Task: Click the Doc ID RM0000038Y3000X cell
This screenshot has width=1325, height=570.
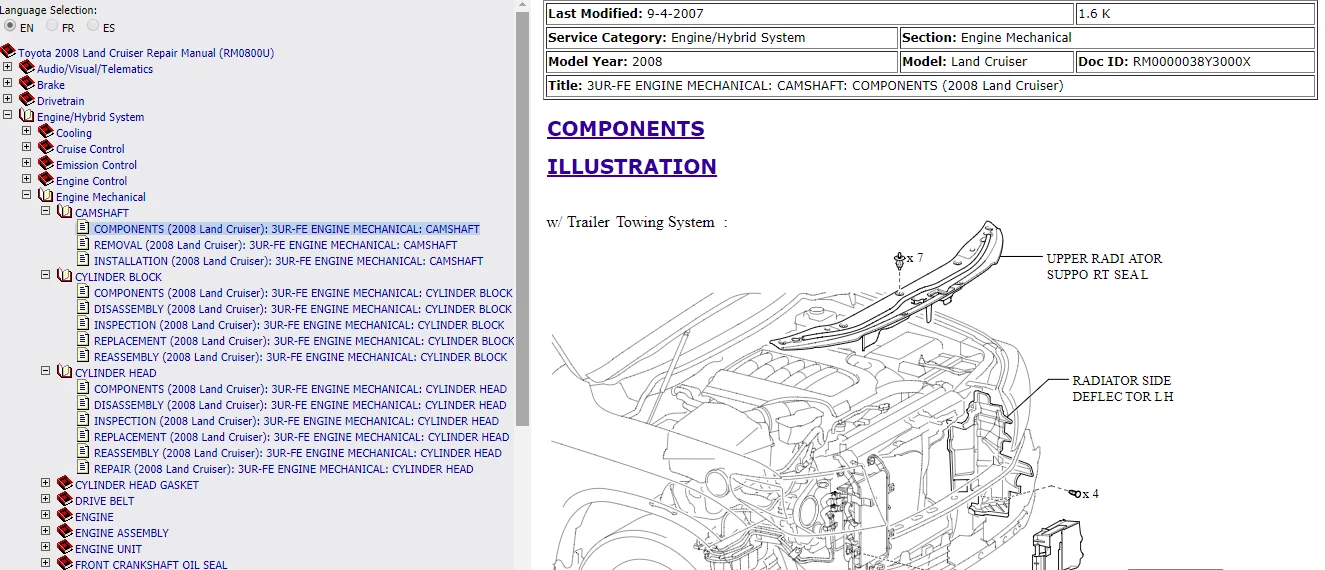Action: [1195, 62]
